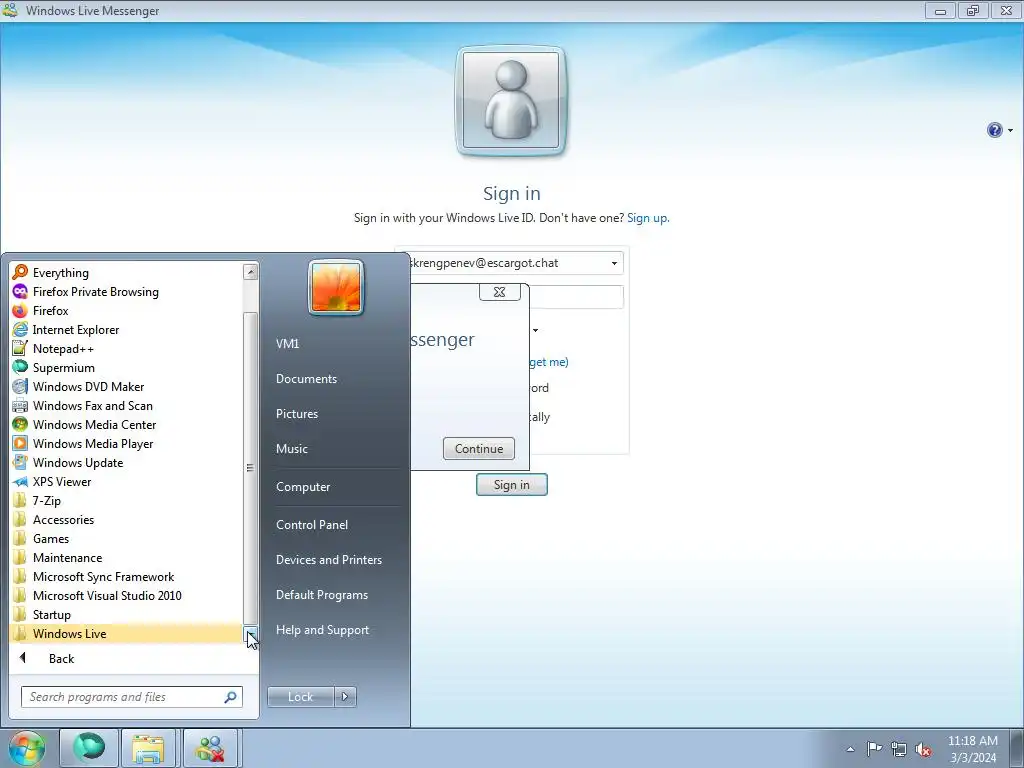Screen dimensions: 1024x768
Task: Expand the Windows Live folder
Action: [x=125, y=633]
